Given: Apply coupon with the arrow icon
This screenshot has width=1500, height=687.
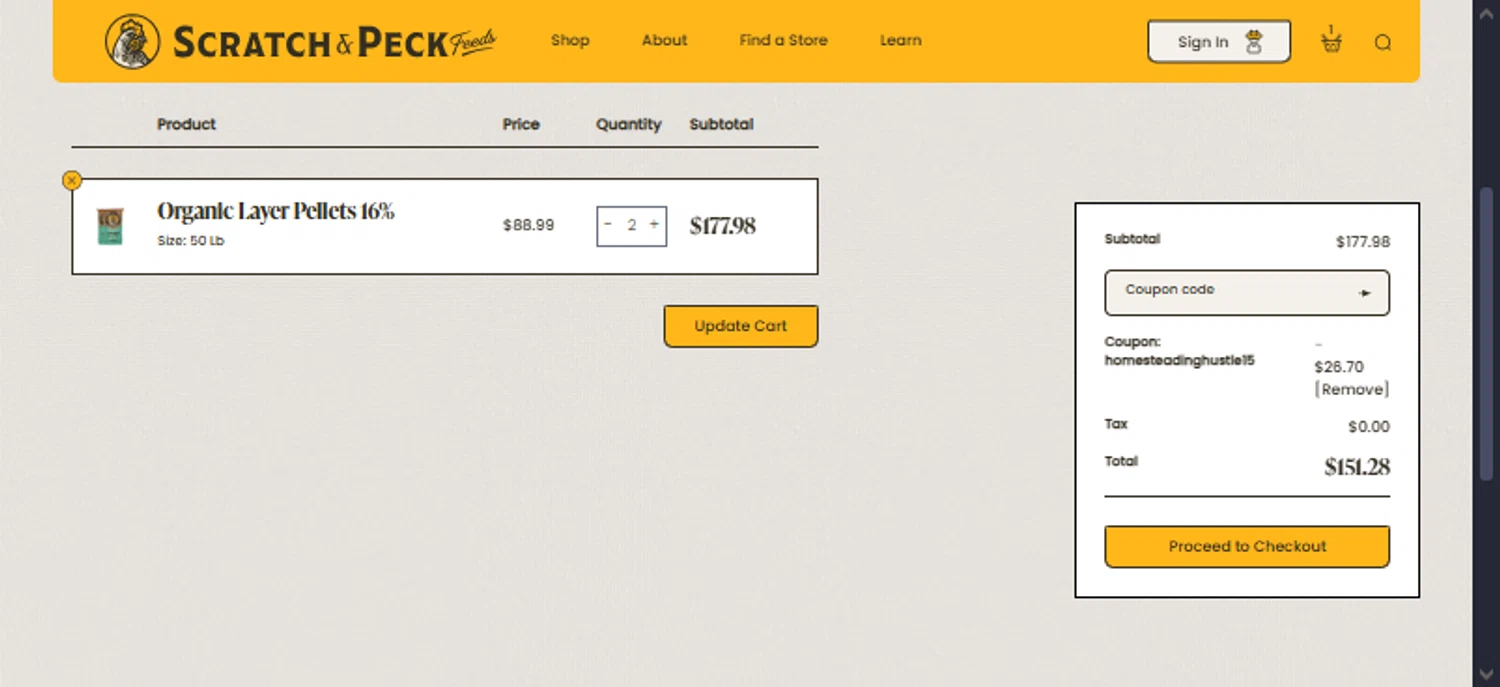Looking at the screenshot, I should tap(1365, 293).
